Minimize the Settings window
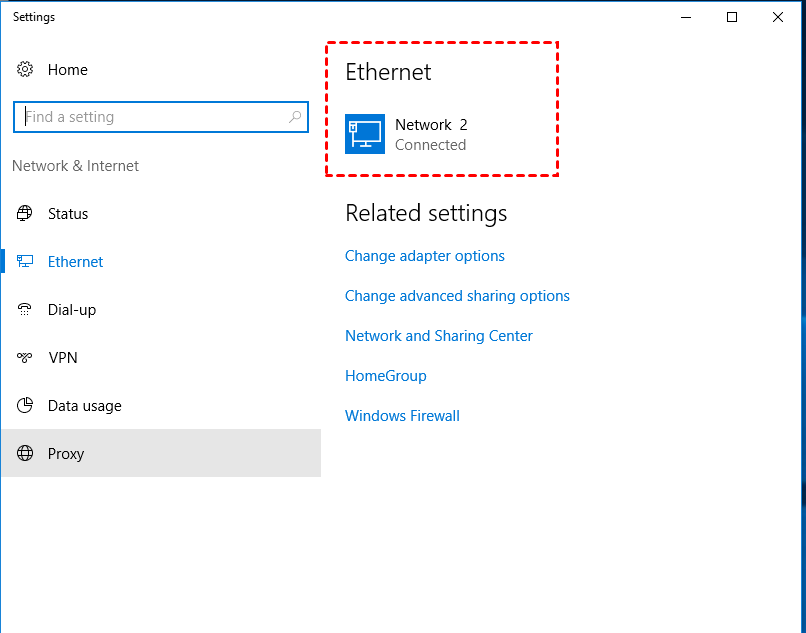This screenshot has width=806, height=633. click(x=686, y=17)
